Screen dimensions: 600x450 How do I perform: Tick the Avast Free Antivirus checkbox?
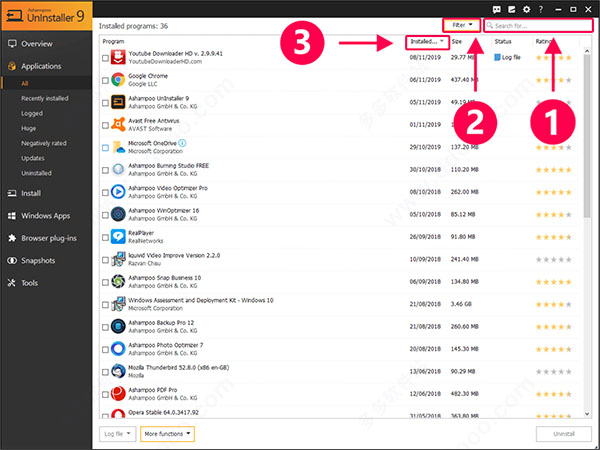point(105,125)
